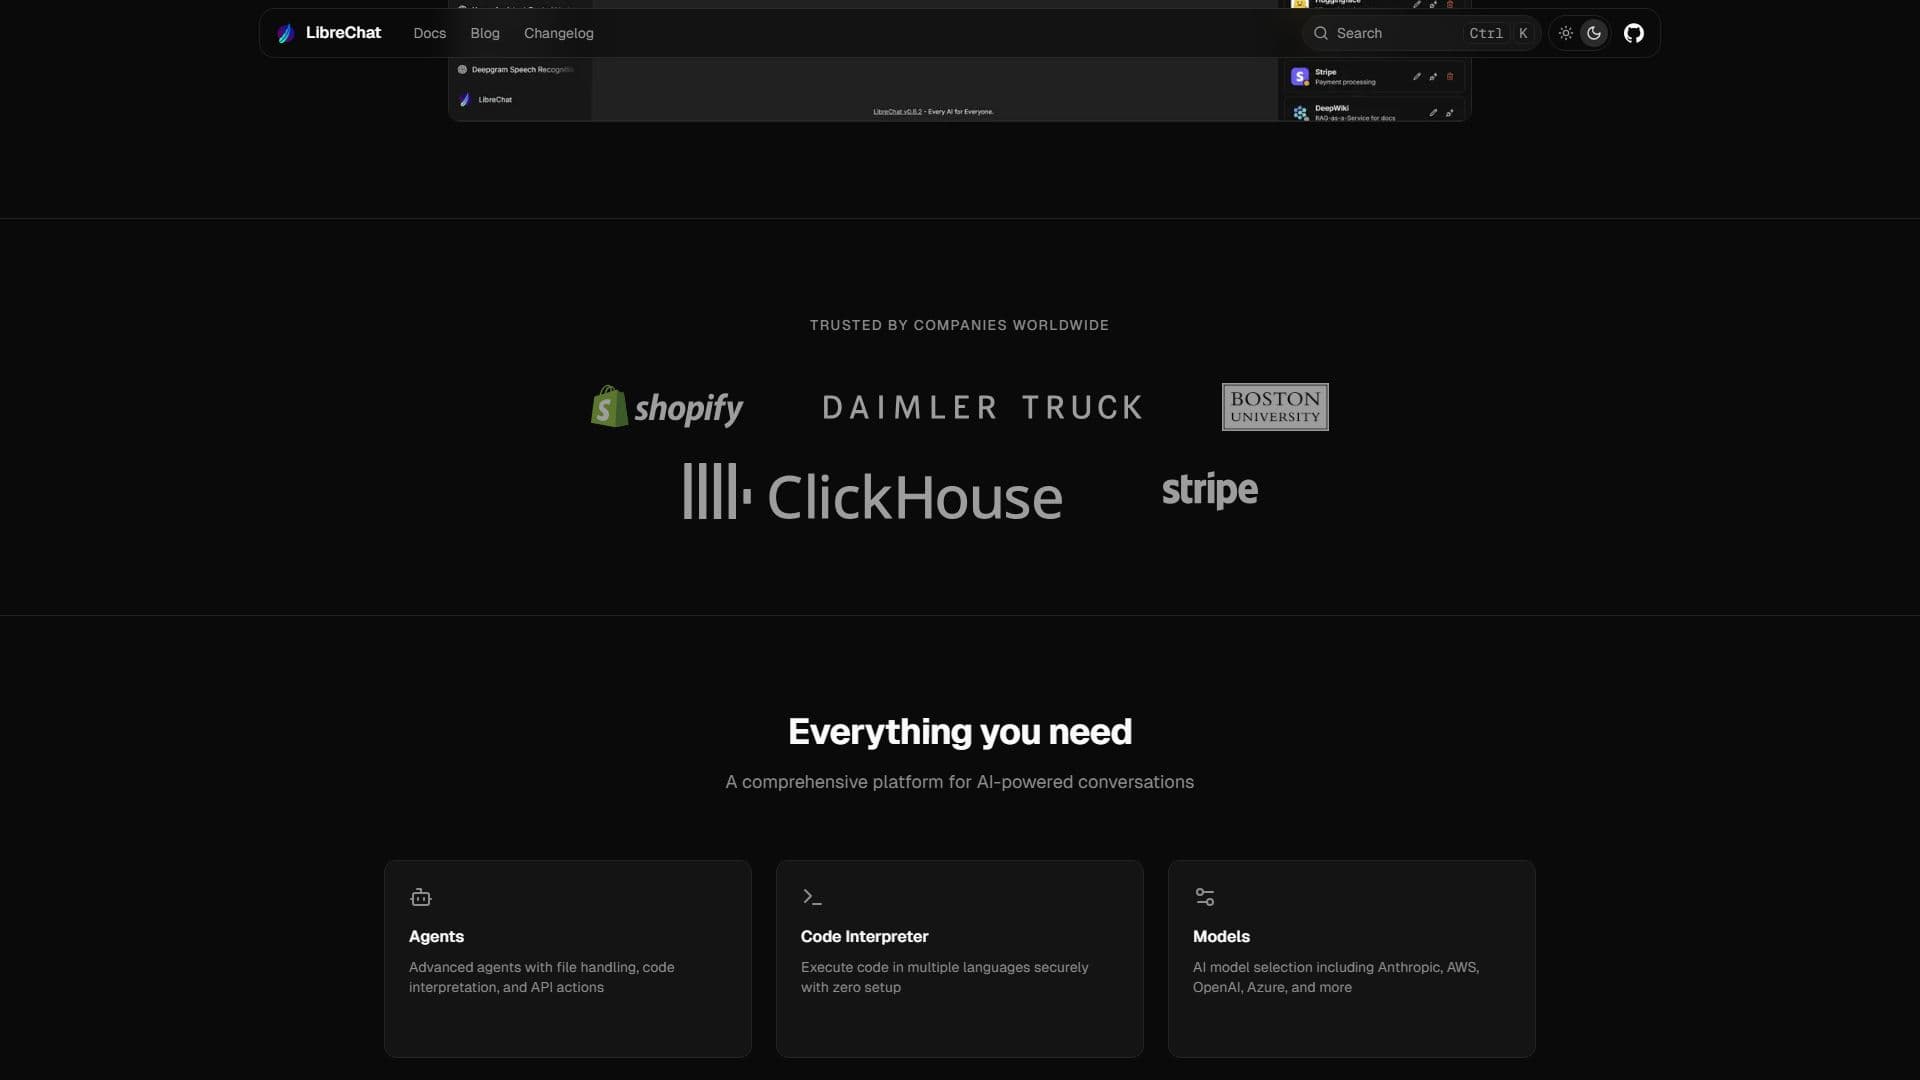The image size is (1920, 1080).
Task: Click the Agents card description text
Action: click(x=541, y=977)
